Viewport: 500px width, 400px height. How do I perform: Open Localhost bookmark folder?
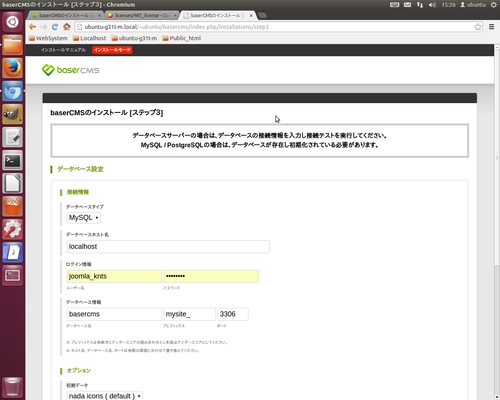[x=89, y=38]
